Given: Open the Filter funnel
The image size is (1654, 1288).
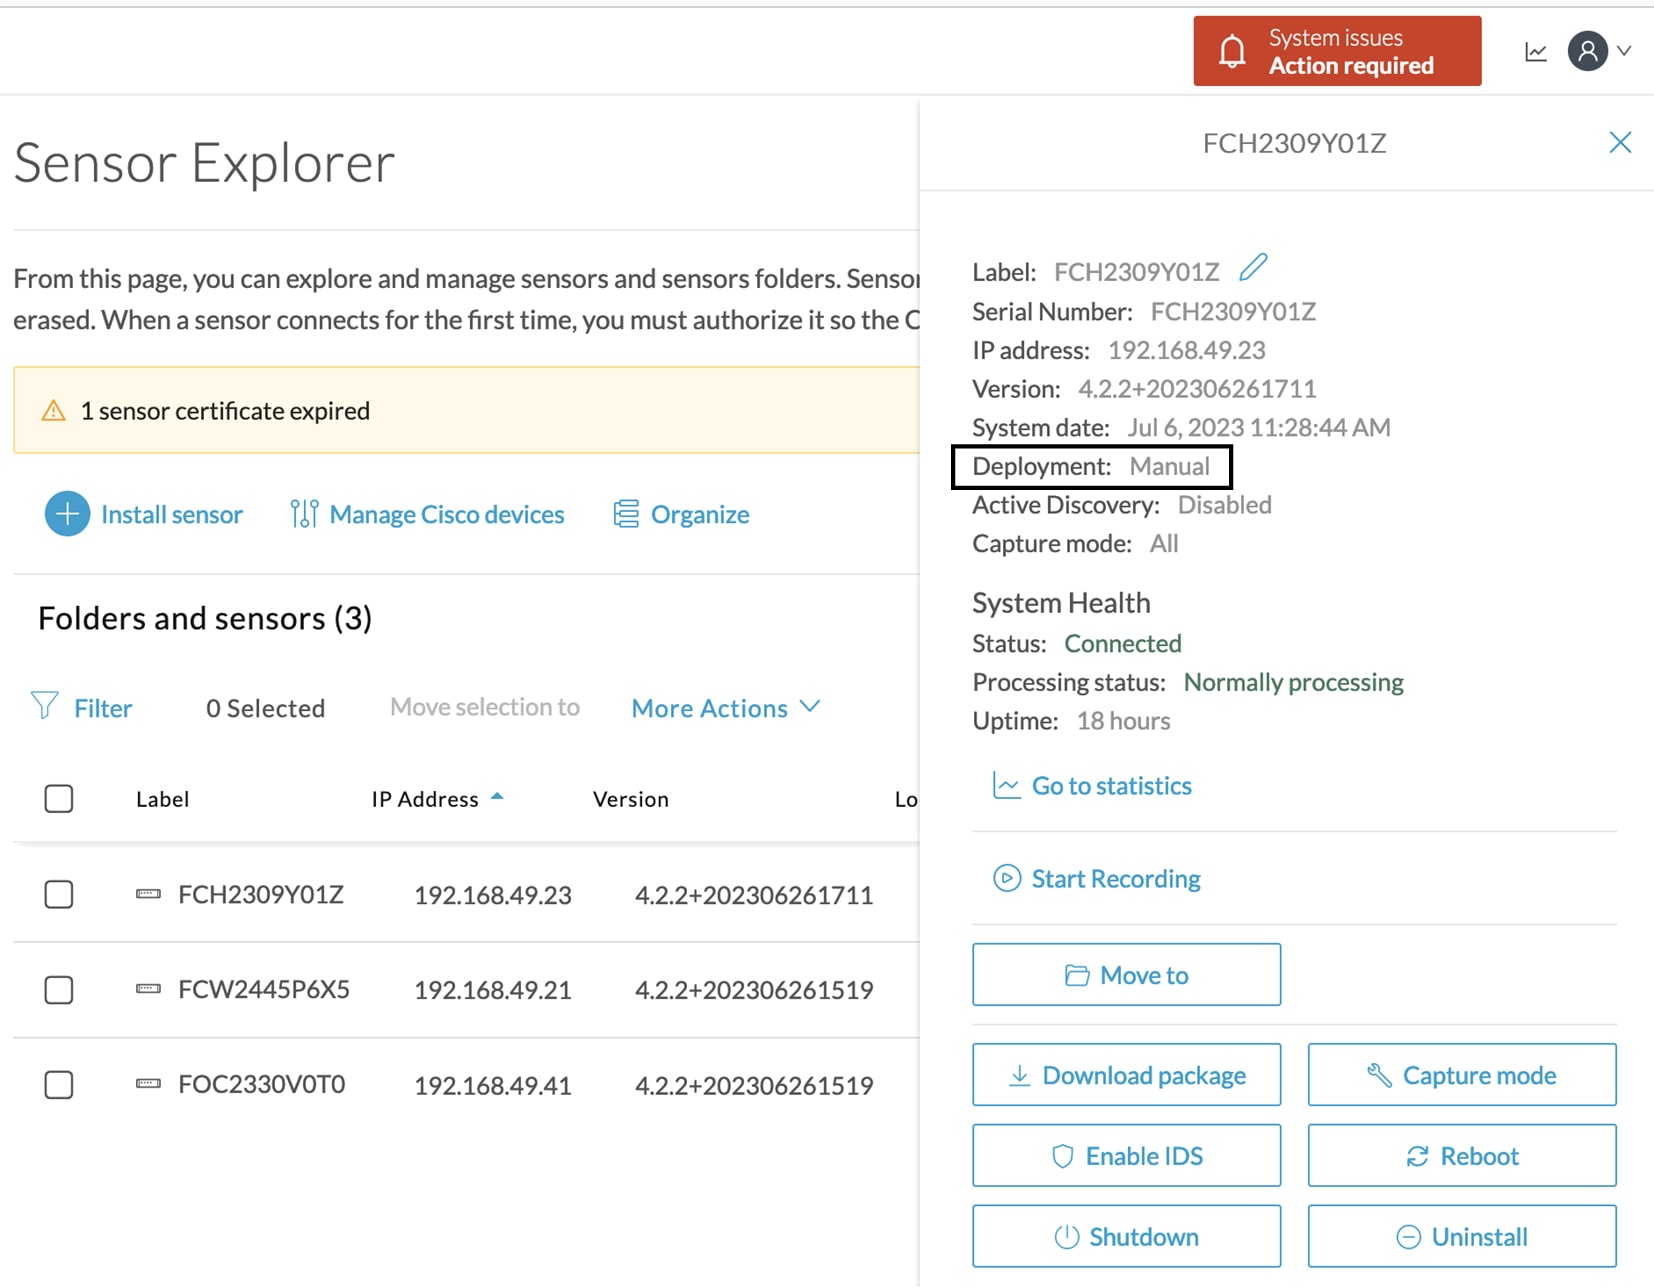Looking at the screenshot, I should coord(45,707).
